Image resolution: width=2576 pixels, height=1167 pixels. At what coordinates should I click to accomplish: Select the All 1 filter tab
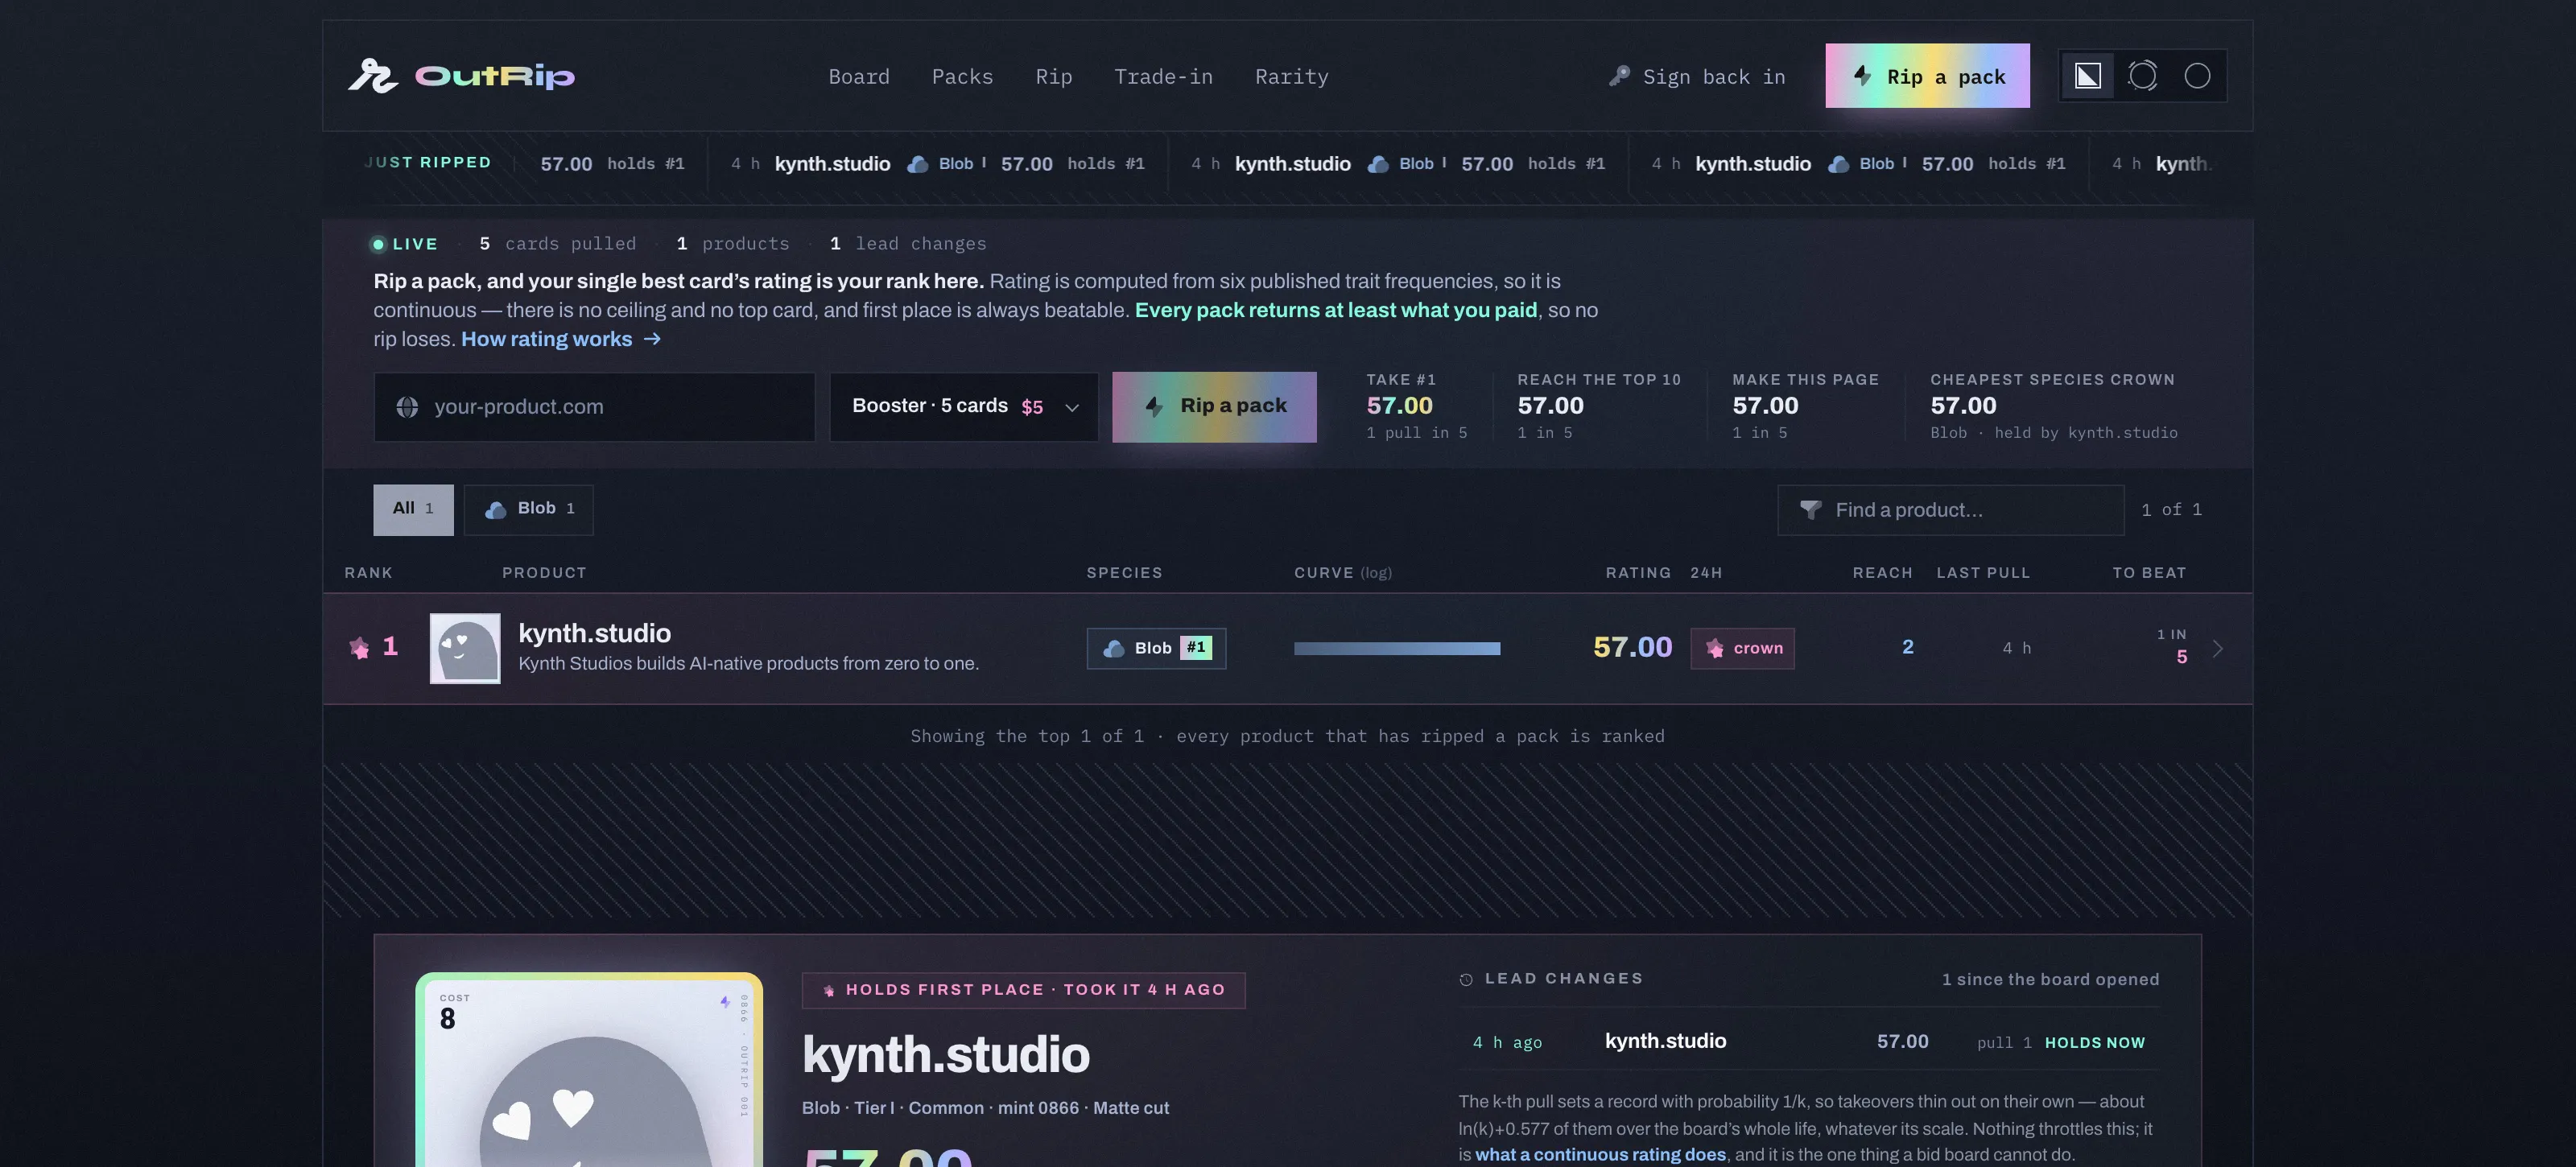click(413, 509)
